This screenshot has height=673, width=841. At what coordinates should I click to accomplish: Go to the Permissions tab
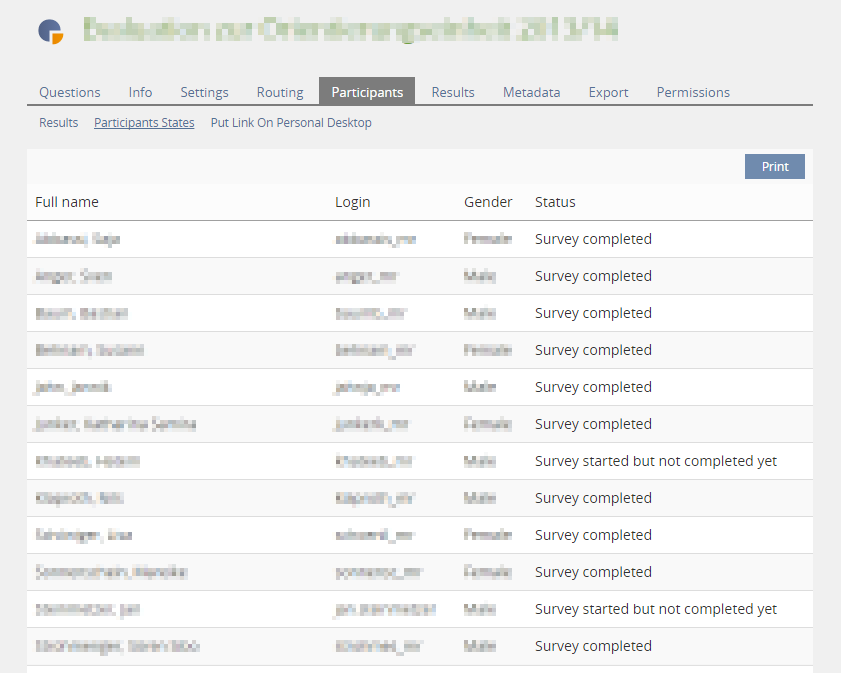click(693, 92)
